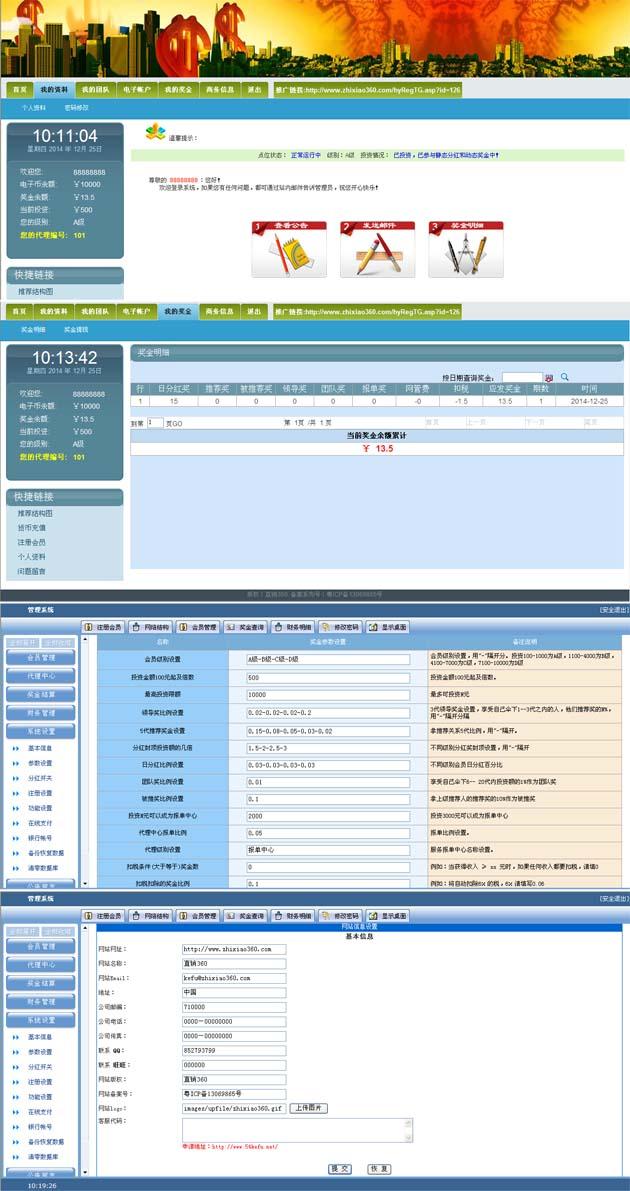Open 商务信息 tab in top navigation
This screenshot has height=1191, width=630.
[x=219, y=89]
